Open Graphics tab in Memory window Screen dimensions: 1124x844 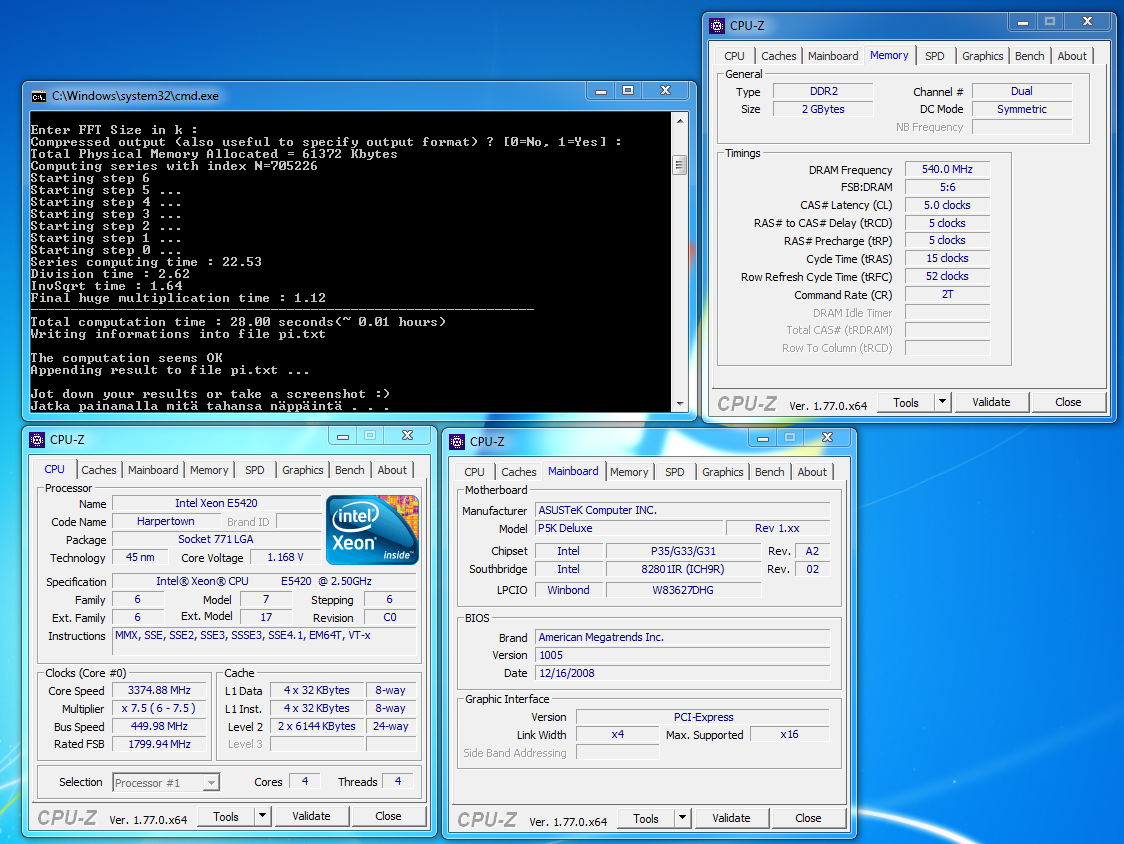point(982,56)
